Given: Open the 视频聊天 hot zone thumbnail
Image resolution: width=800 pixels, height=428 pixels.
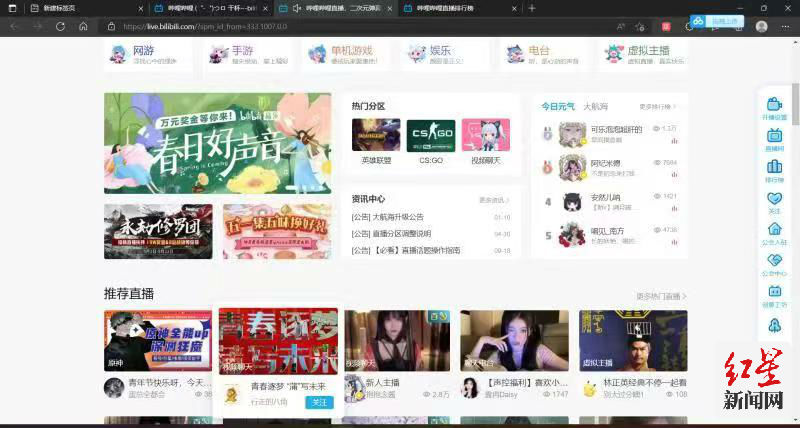Looking at the screenshot, I should (x=486, y=135).
